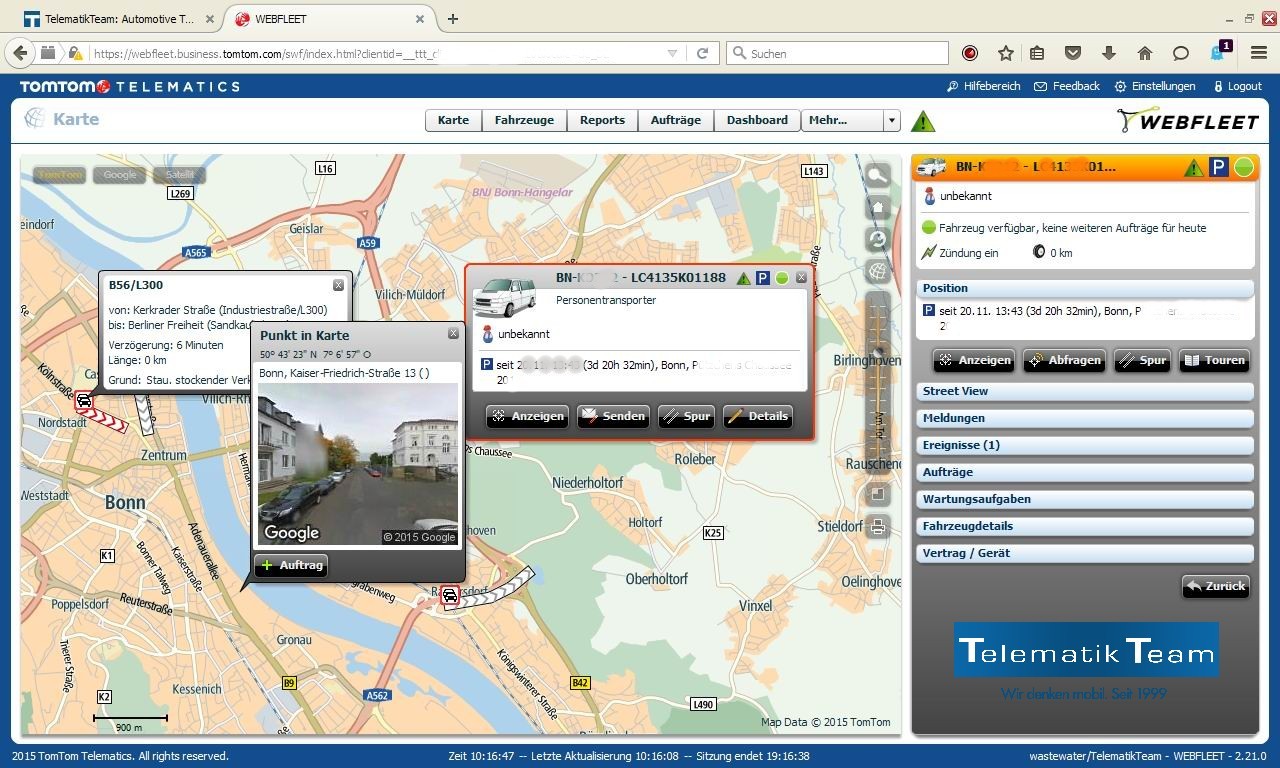Expand the Vertrag / Gerät section

point(1085,553)
